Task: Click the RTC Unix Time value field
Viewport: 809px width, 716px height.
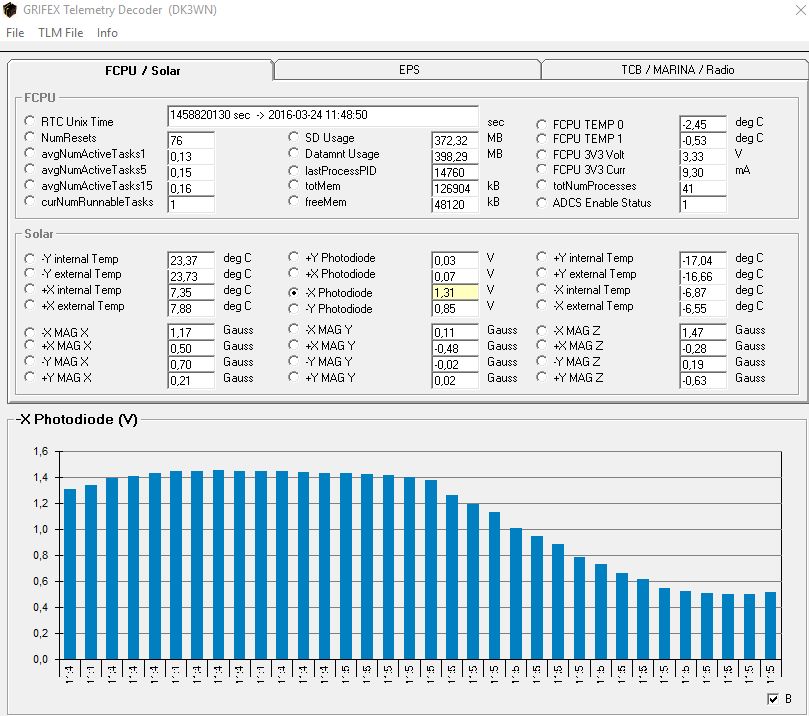Action: [x=323, y=116]
